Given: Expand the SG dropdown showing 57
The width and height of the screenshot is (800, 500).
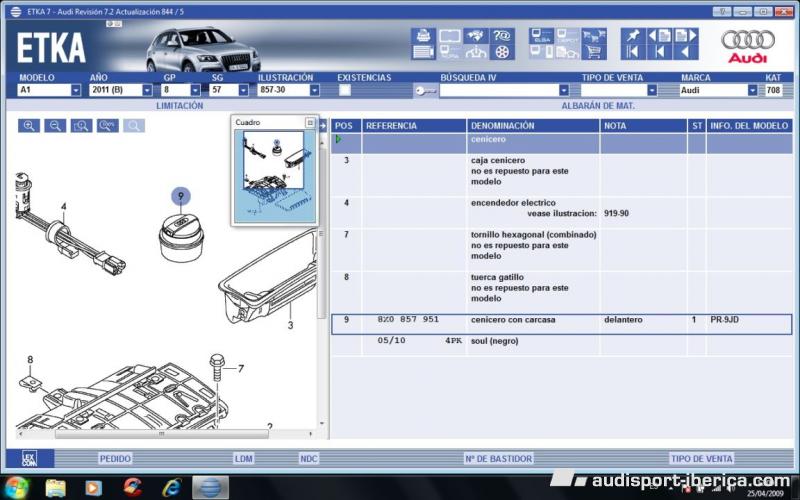Looking at the screenshot, I should click(x=243, y=90).
